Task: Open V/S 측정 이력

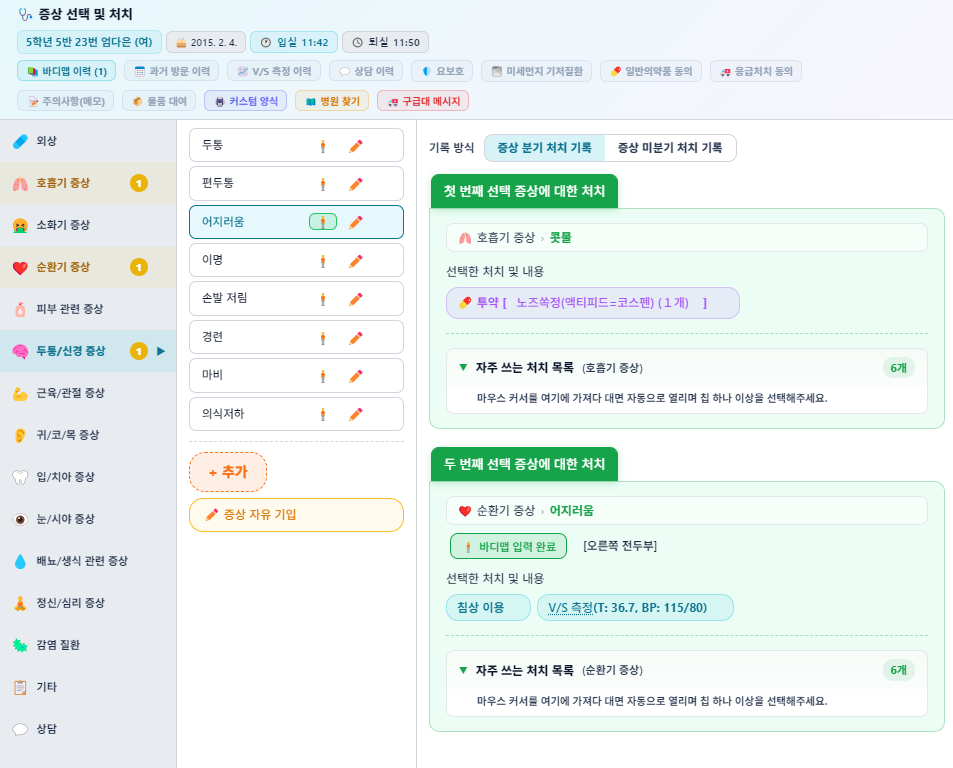Action: click(274, 71)
